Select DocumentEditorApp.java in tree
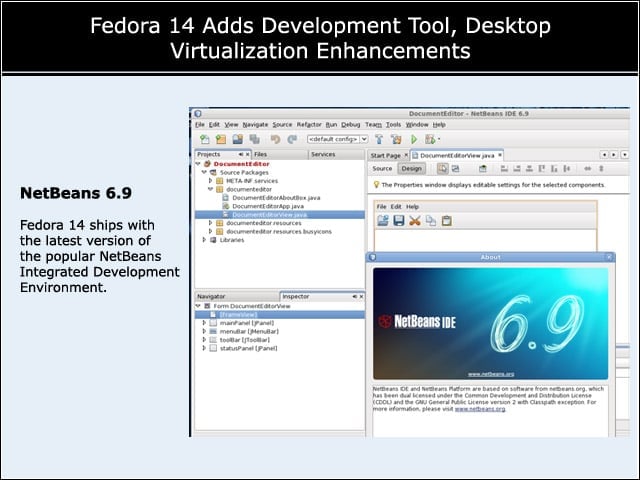The height and width of the screenshot is (480, 640). coord(268,206)
